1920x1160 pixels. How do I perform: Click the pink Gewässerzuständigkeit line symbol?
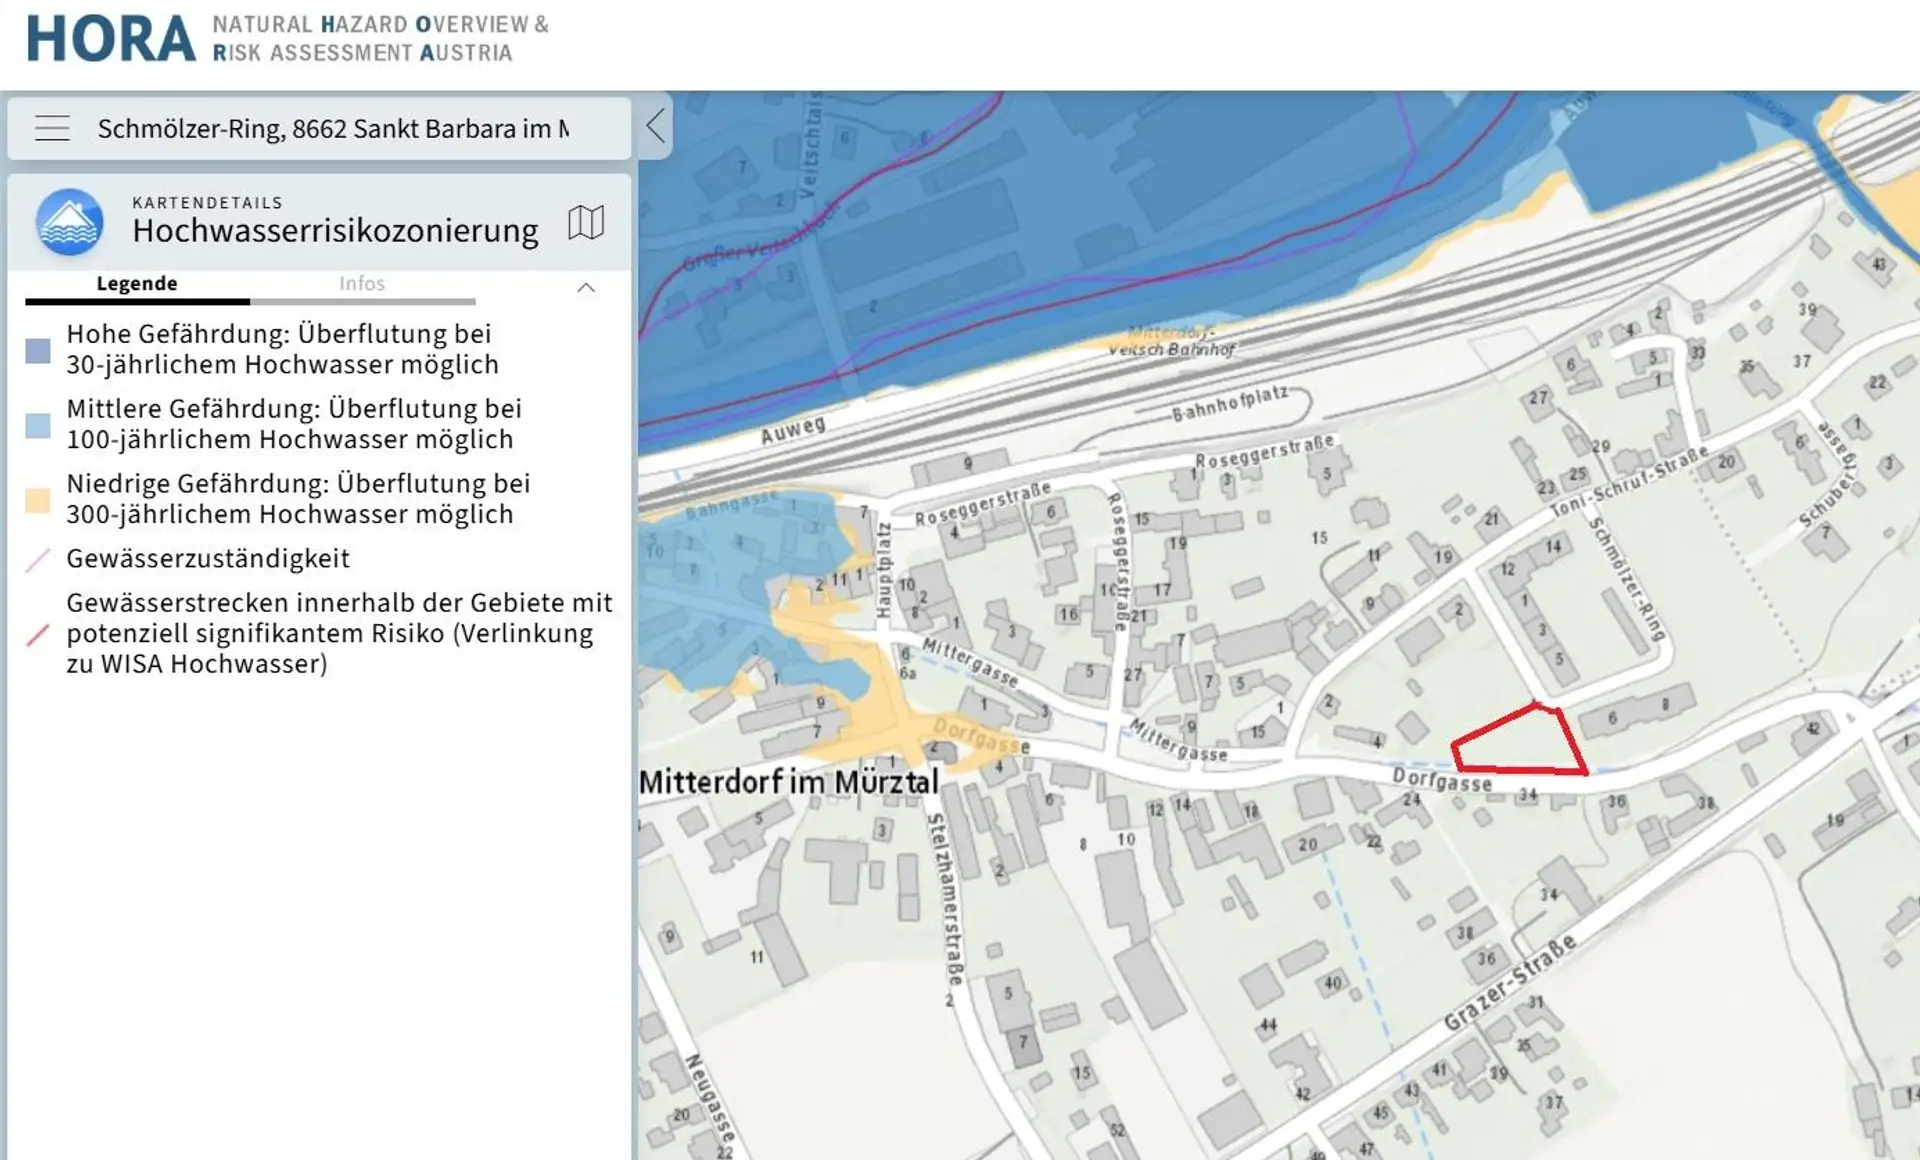coord(38,559)
